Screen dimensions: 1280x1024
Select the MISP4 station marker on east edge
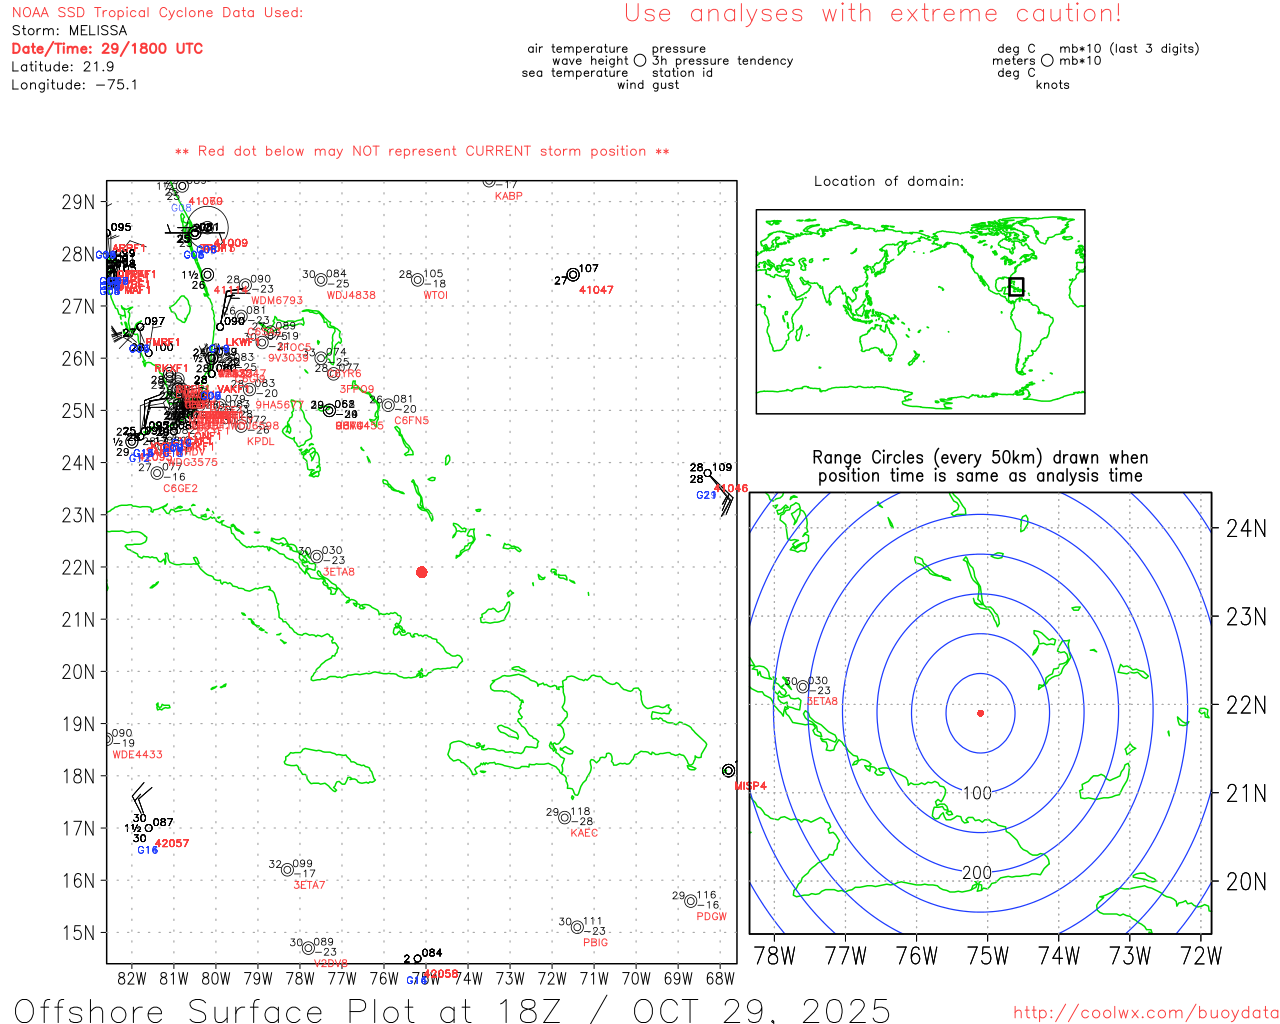click(728, 770)
